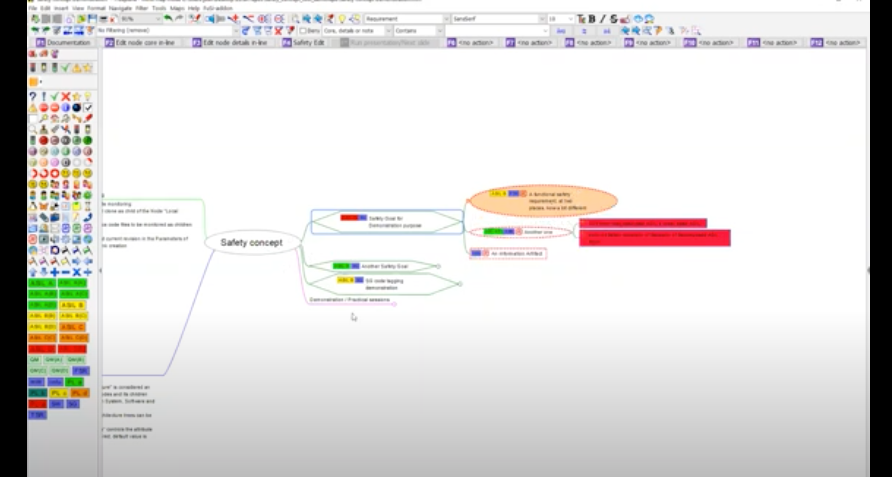Click the F1 Documentation button
Viewport: 892px width, 477px height.
tap(64, 43)
